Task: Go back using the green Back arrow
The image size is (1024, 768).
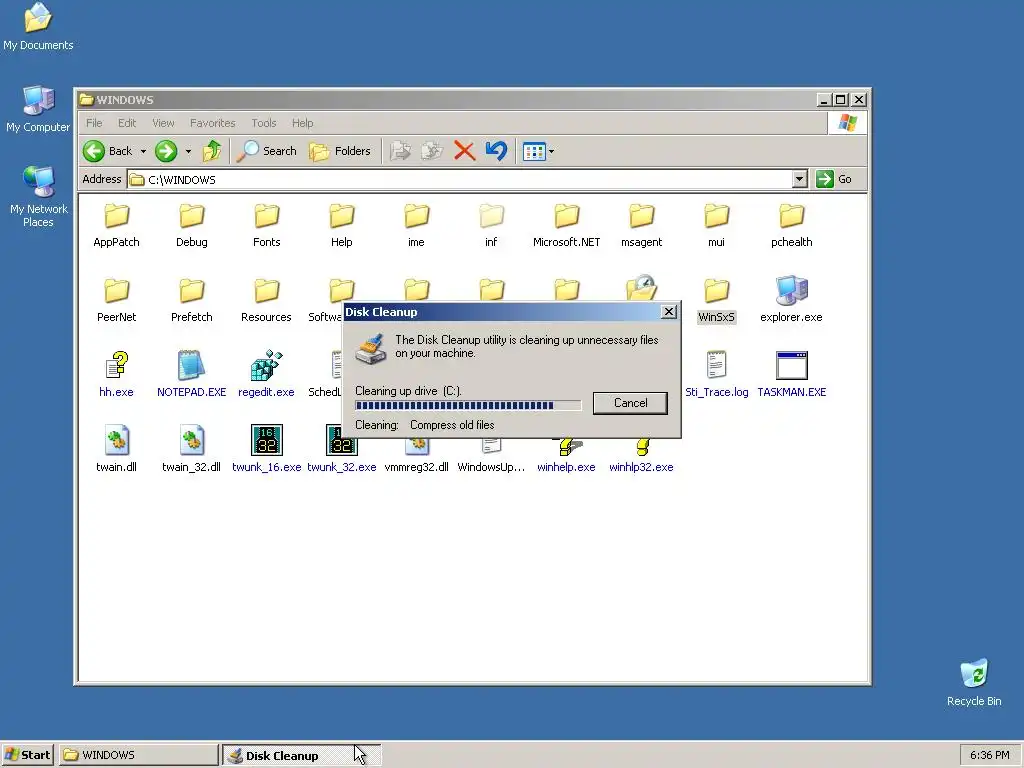Action: click(x=108, y=151)
